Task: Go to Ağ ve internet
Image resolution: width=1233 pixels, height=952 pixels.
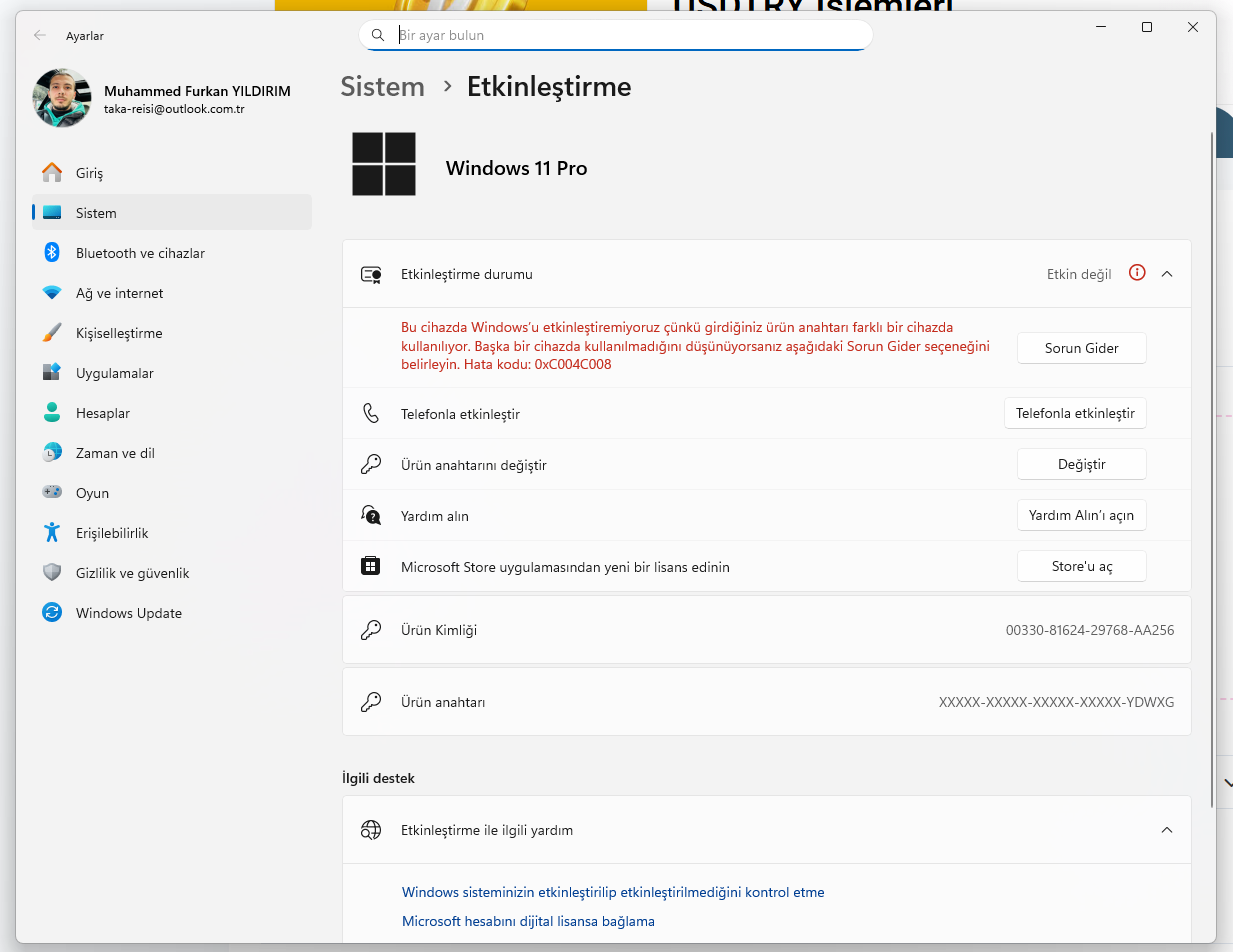Action: click(172, 293)
